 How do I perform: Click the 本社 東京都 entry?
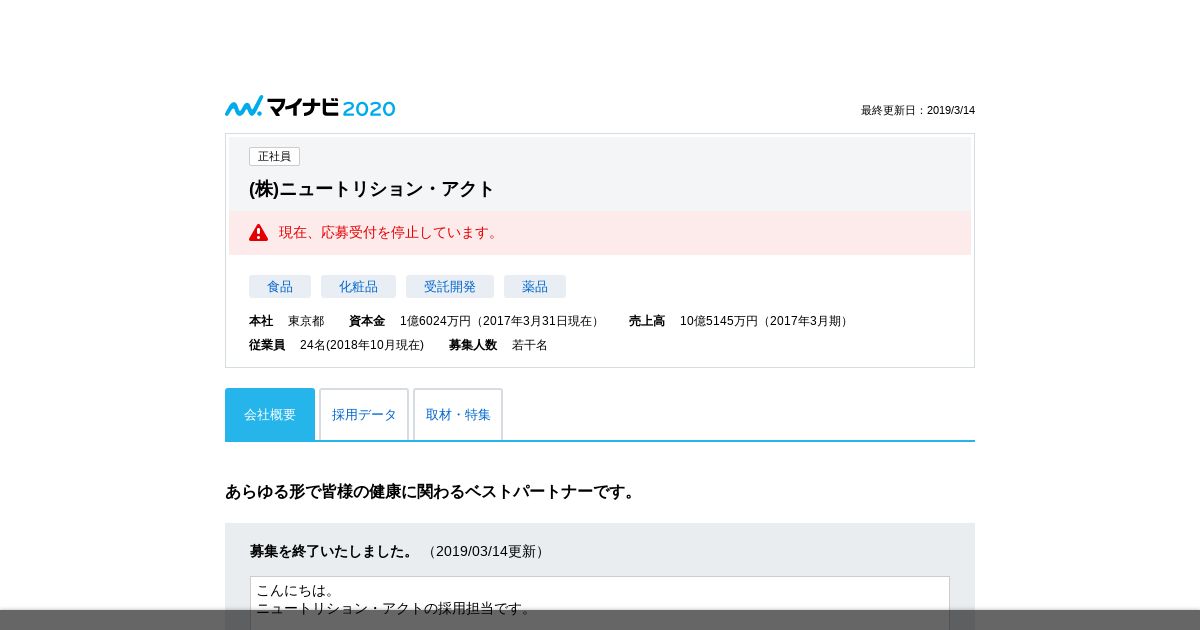click(x=286, y=321)
